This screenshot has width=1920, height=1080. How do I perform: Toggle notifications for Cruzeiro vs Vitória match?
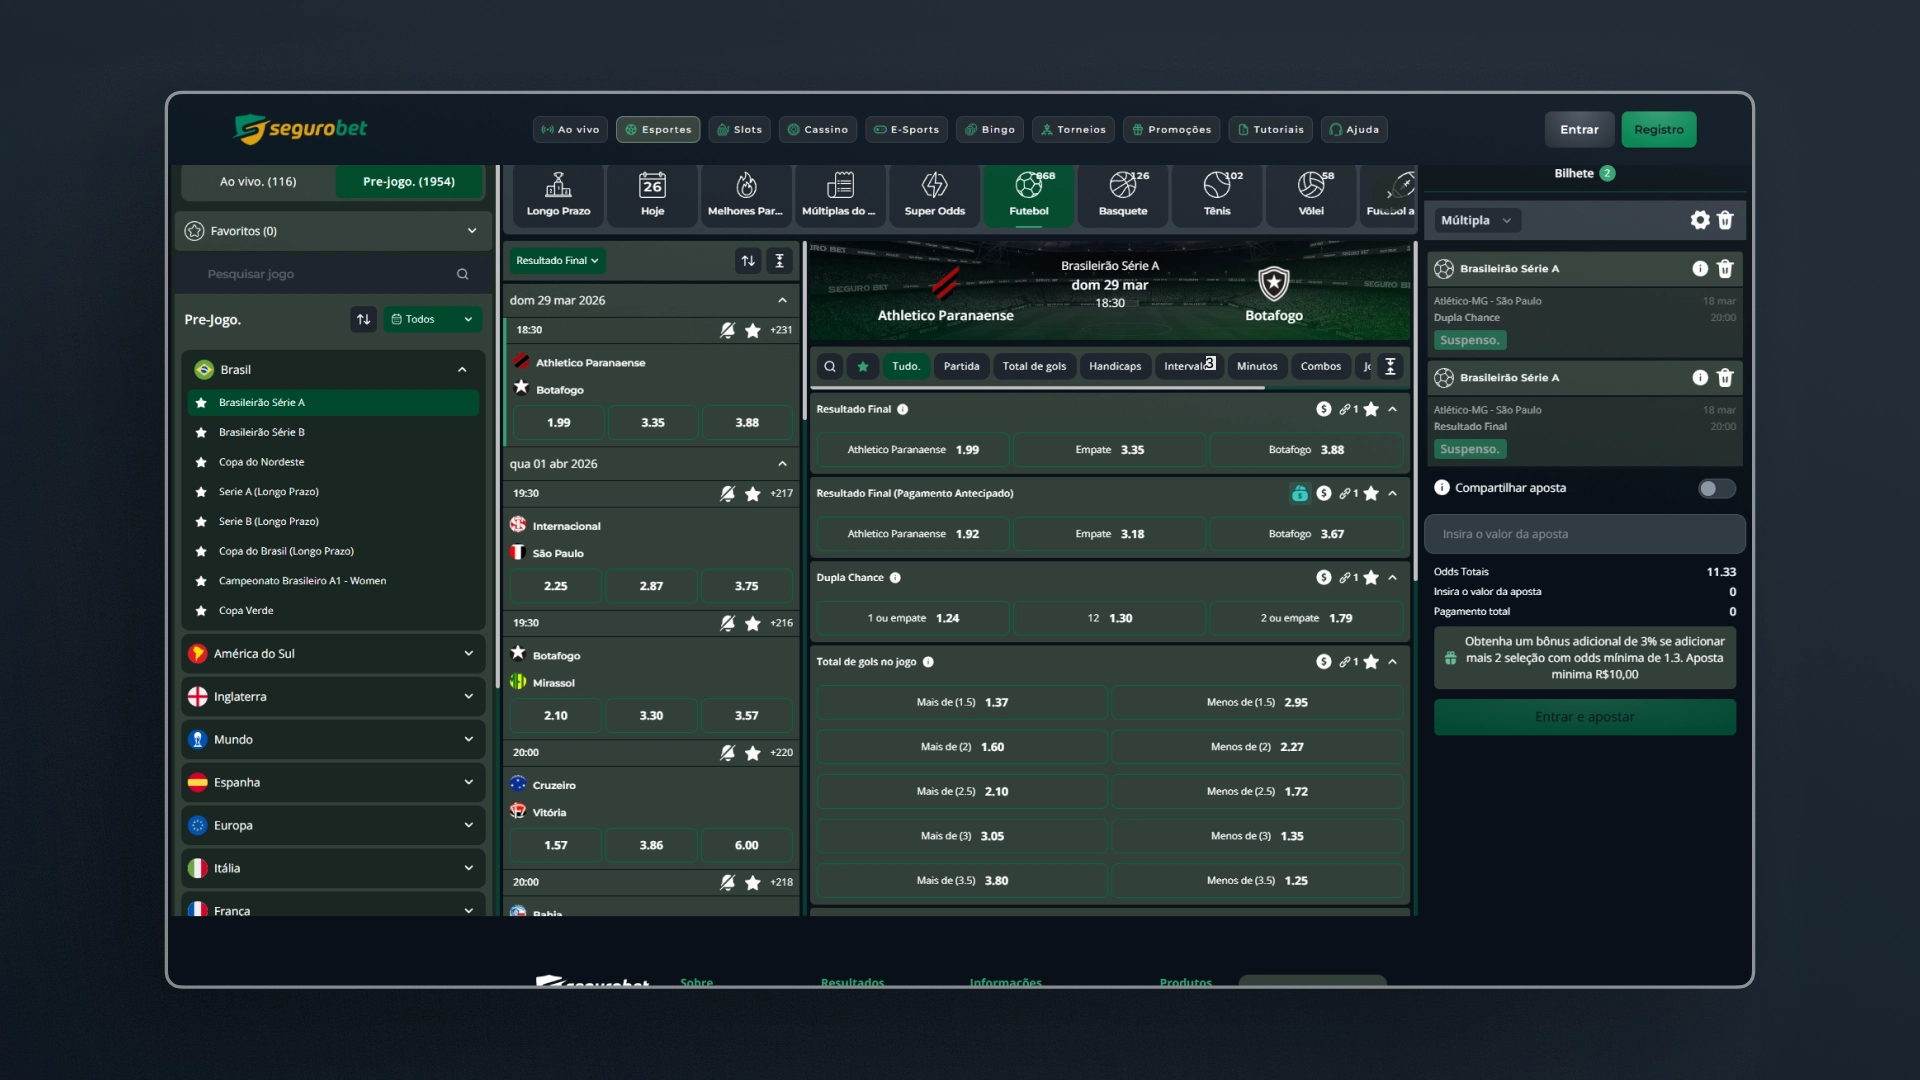tap(727, 752)
